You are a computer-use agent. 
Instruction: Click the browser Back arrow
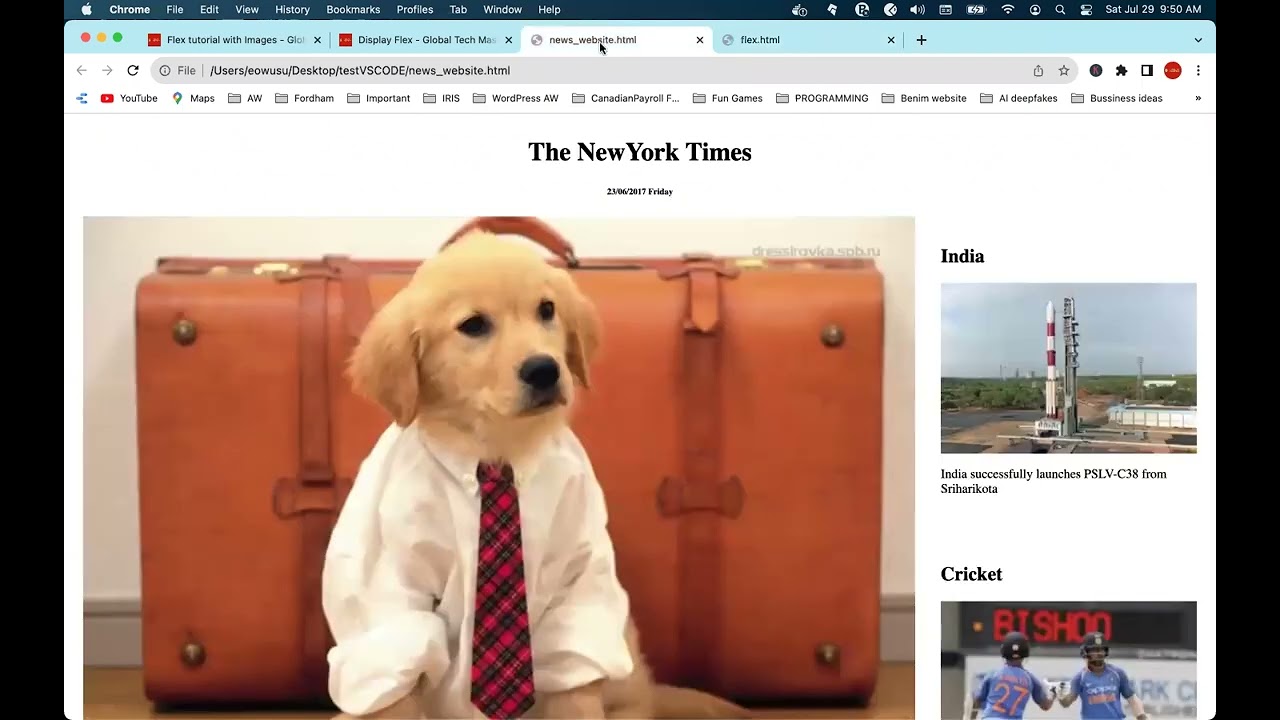tap(82, 71)
